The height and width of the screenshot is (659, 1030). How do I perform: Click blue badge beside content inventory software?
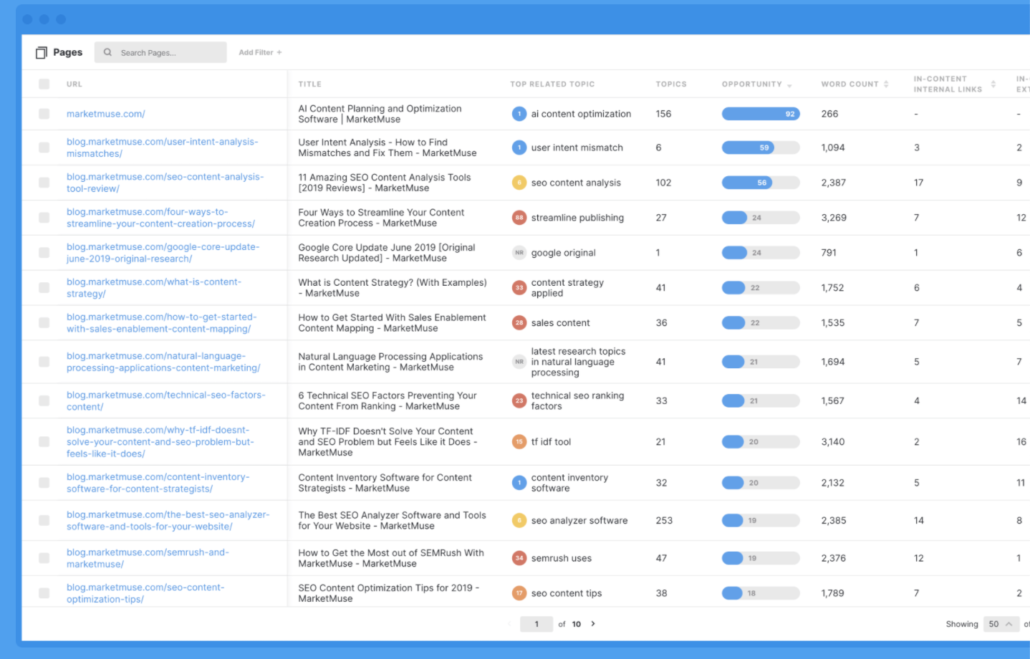click(519, 483)
